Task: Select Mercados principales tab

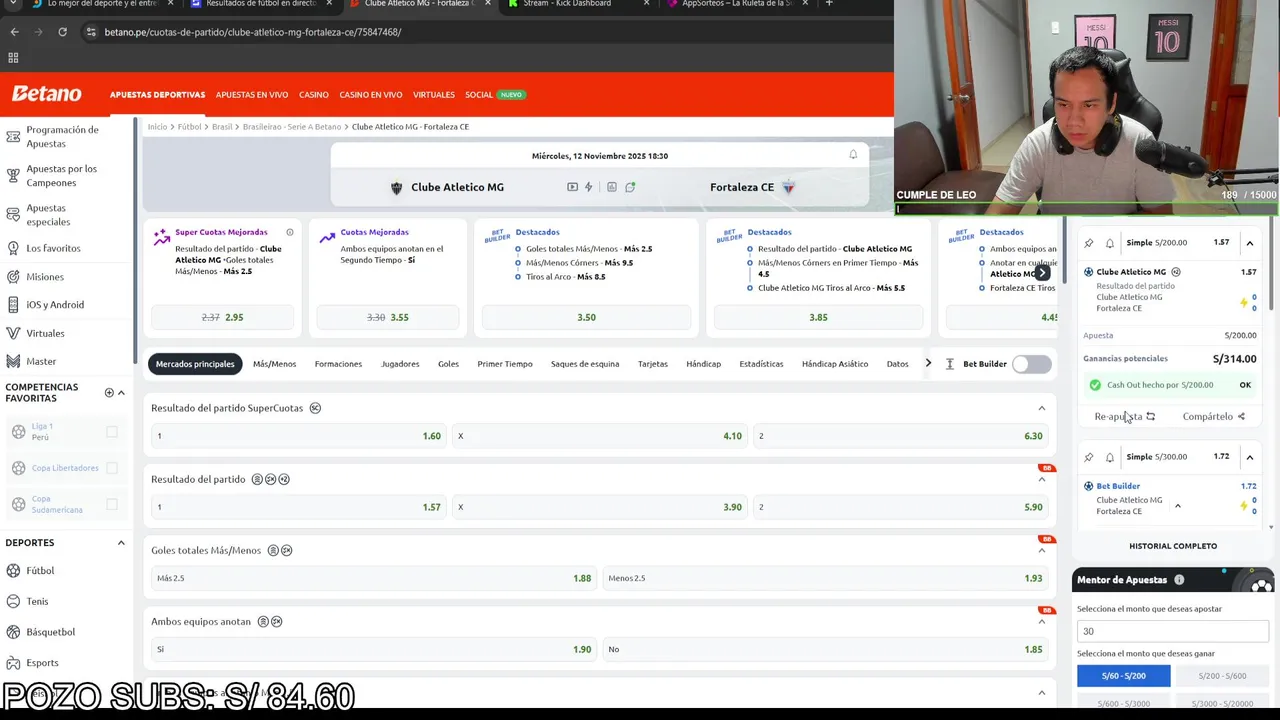Action: [195, 364]
